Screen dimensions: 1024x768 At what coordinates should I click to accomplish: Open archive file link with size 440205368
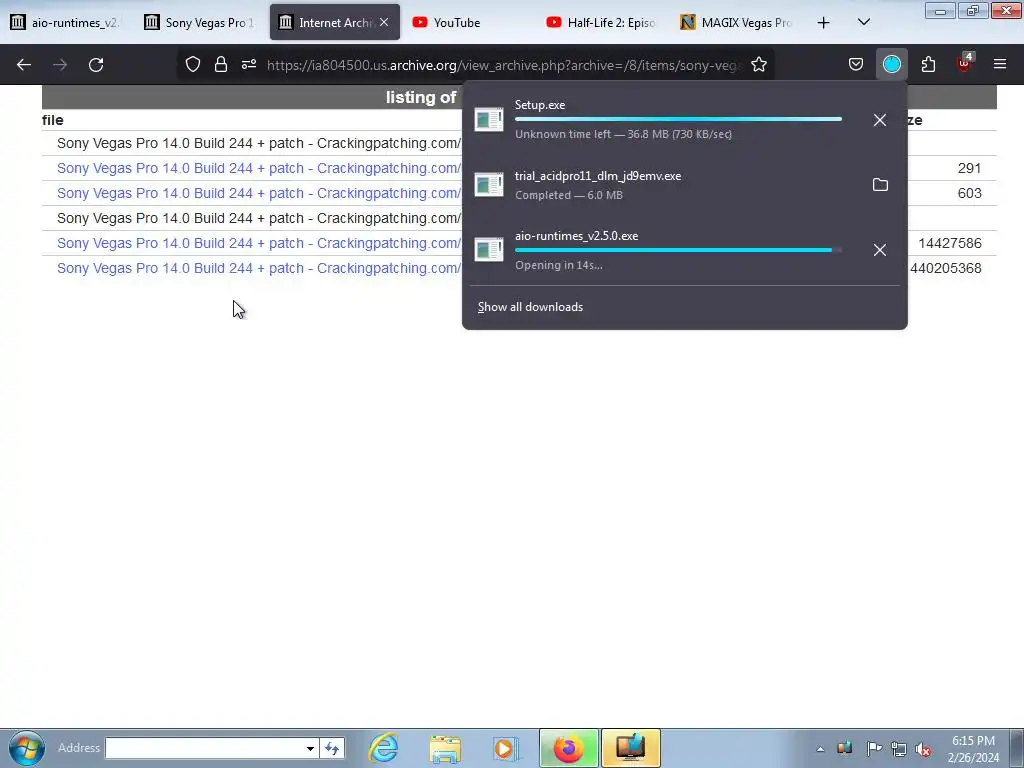pos(259,268)
